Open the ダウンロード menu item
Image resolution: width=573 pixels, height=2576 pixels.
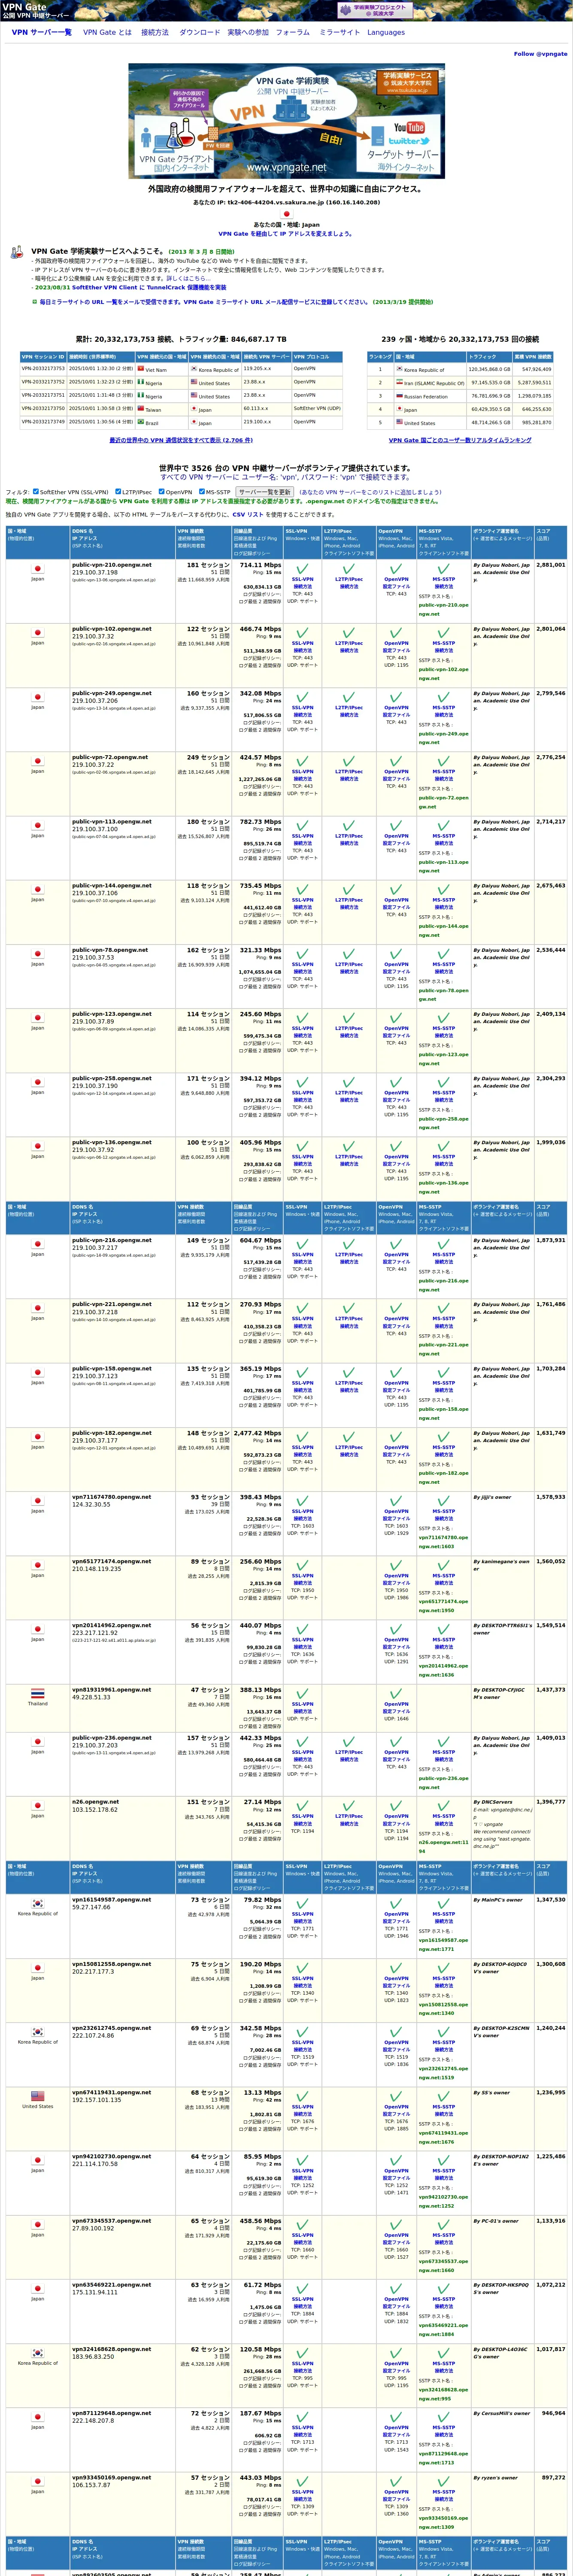point(199,32)
